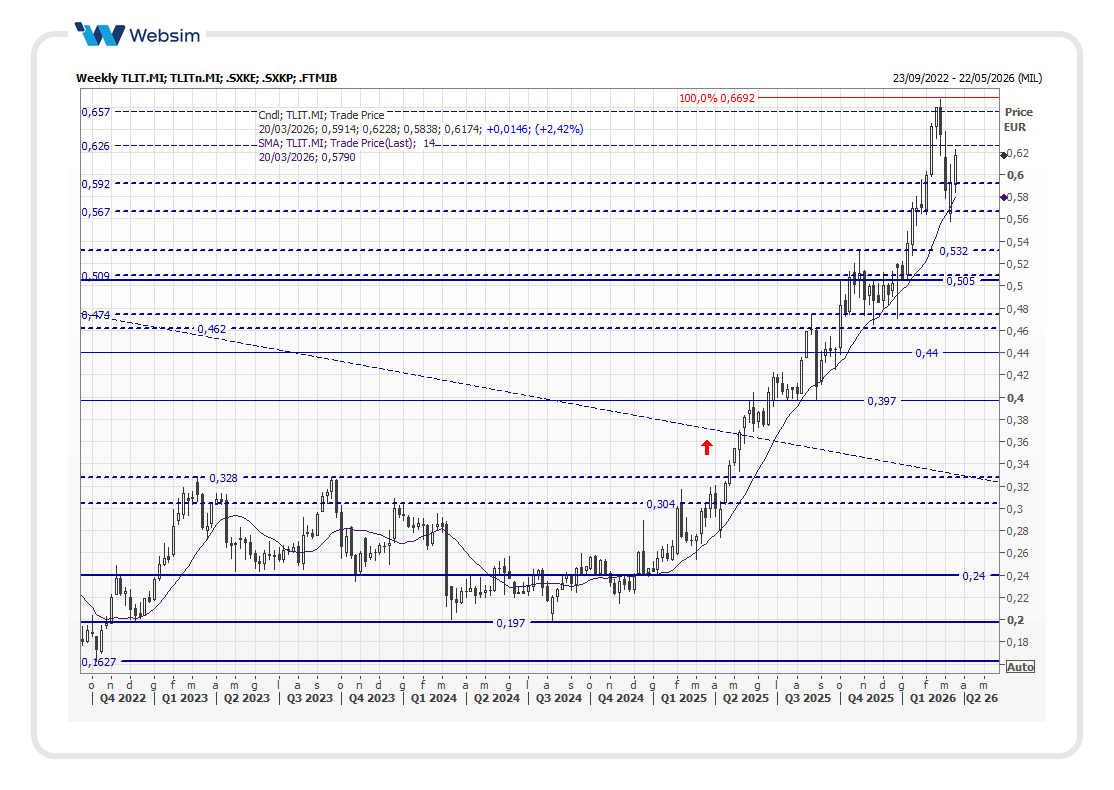Click the 23/09/2022 - 22/05/2026 date range
The width and height of the screenshot is (1114, 790).
(x=966, y=78)
